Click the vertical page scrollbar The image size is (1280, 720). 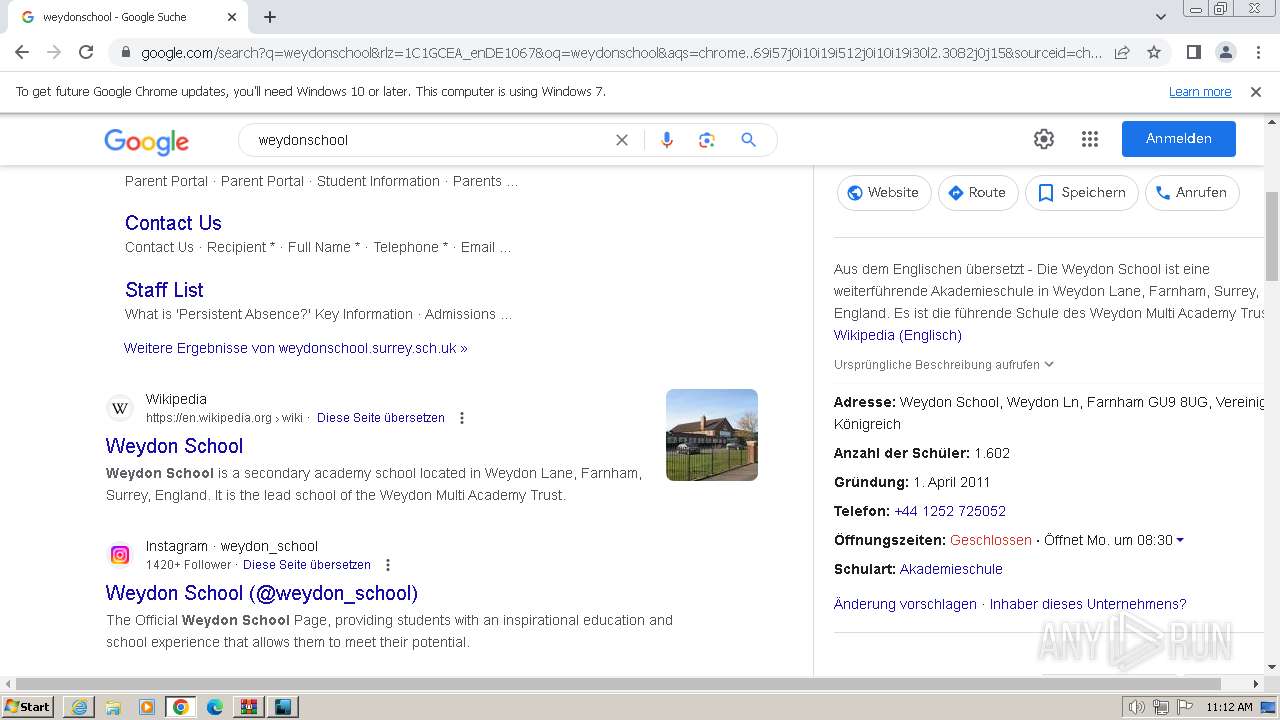(x=1272, y=237)
